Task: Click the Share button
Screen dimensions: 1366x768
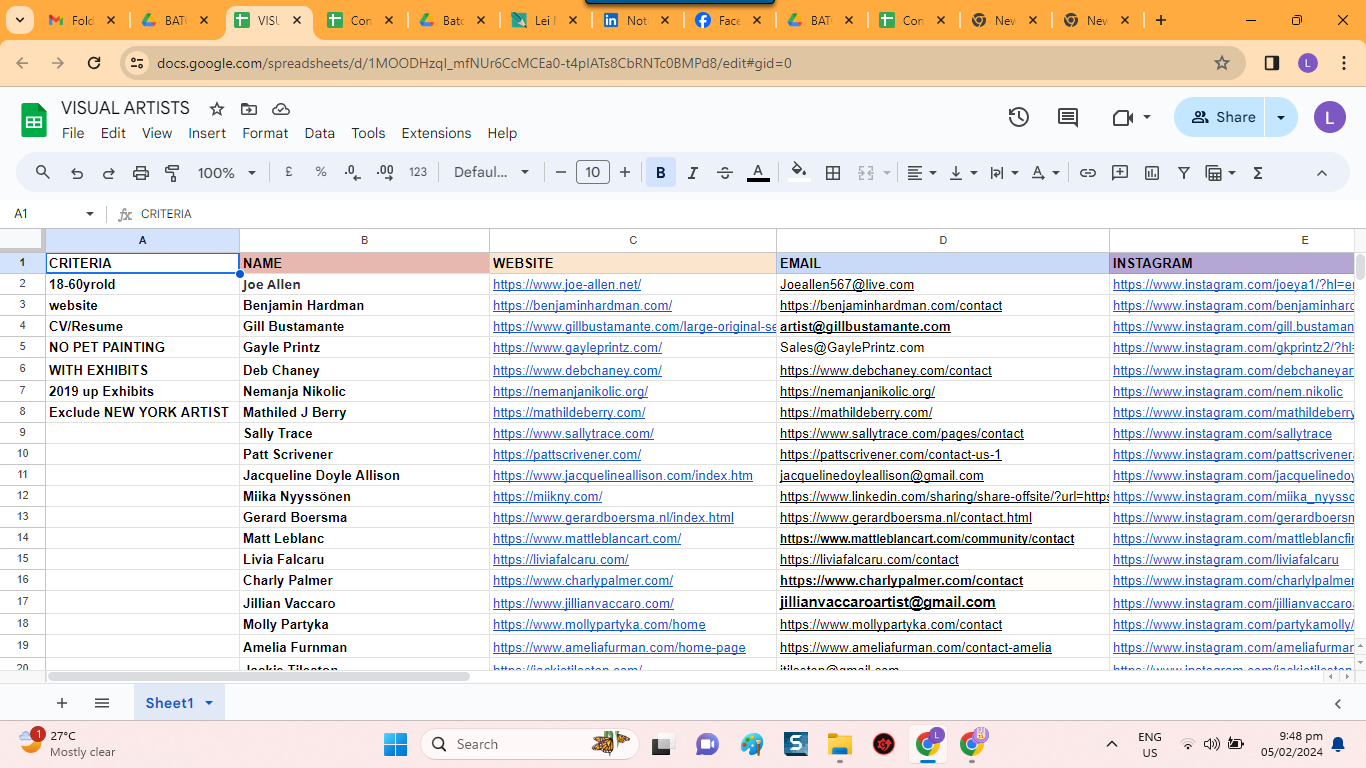Action: pyautogui.click(x=1220, y=117)
